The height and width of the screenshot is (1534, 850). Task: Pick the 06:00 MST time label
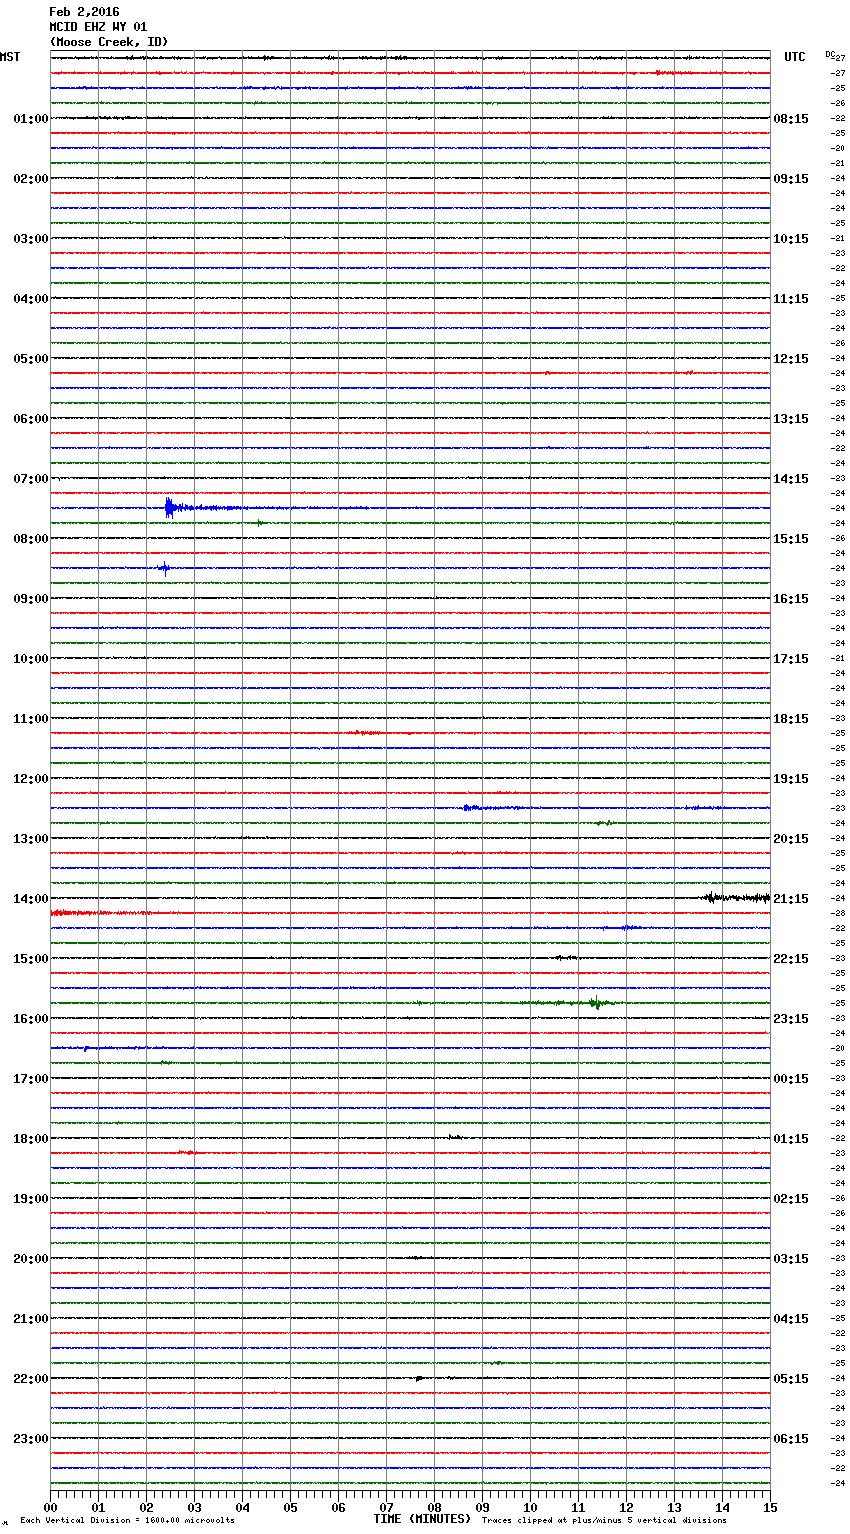[x=31, y=419]
